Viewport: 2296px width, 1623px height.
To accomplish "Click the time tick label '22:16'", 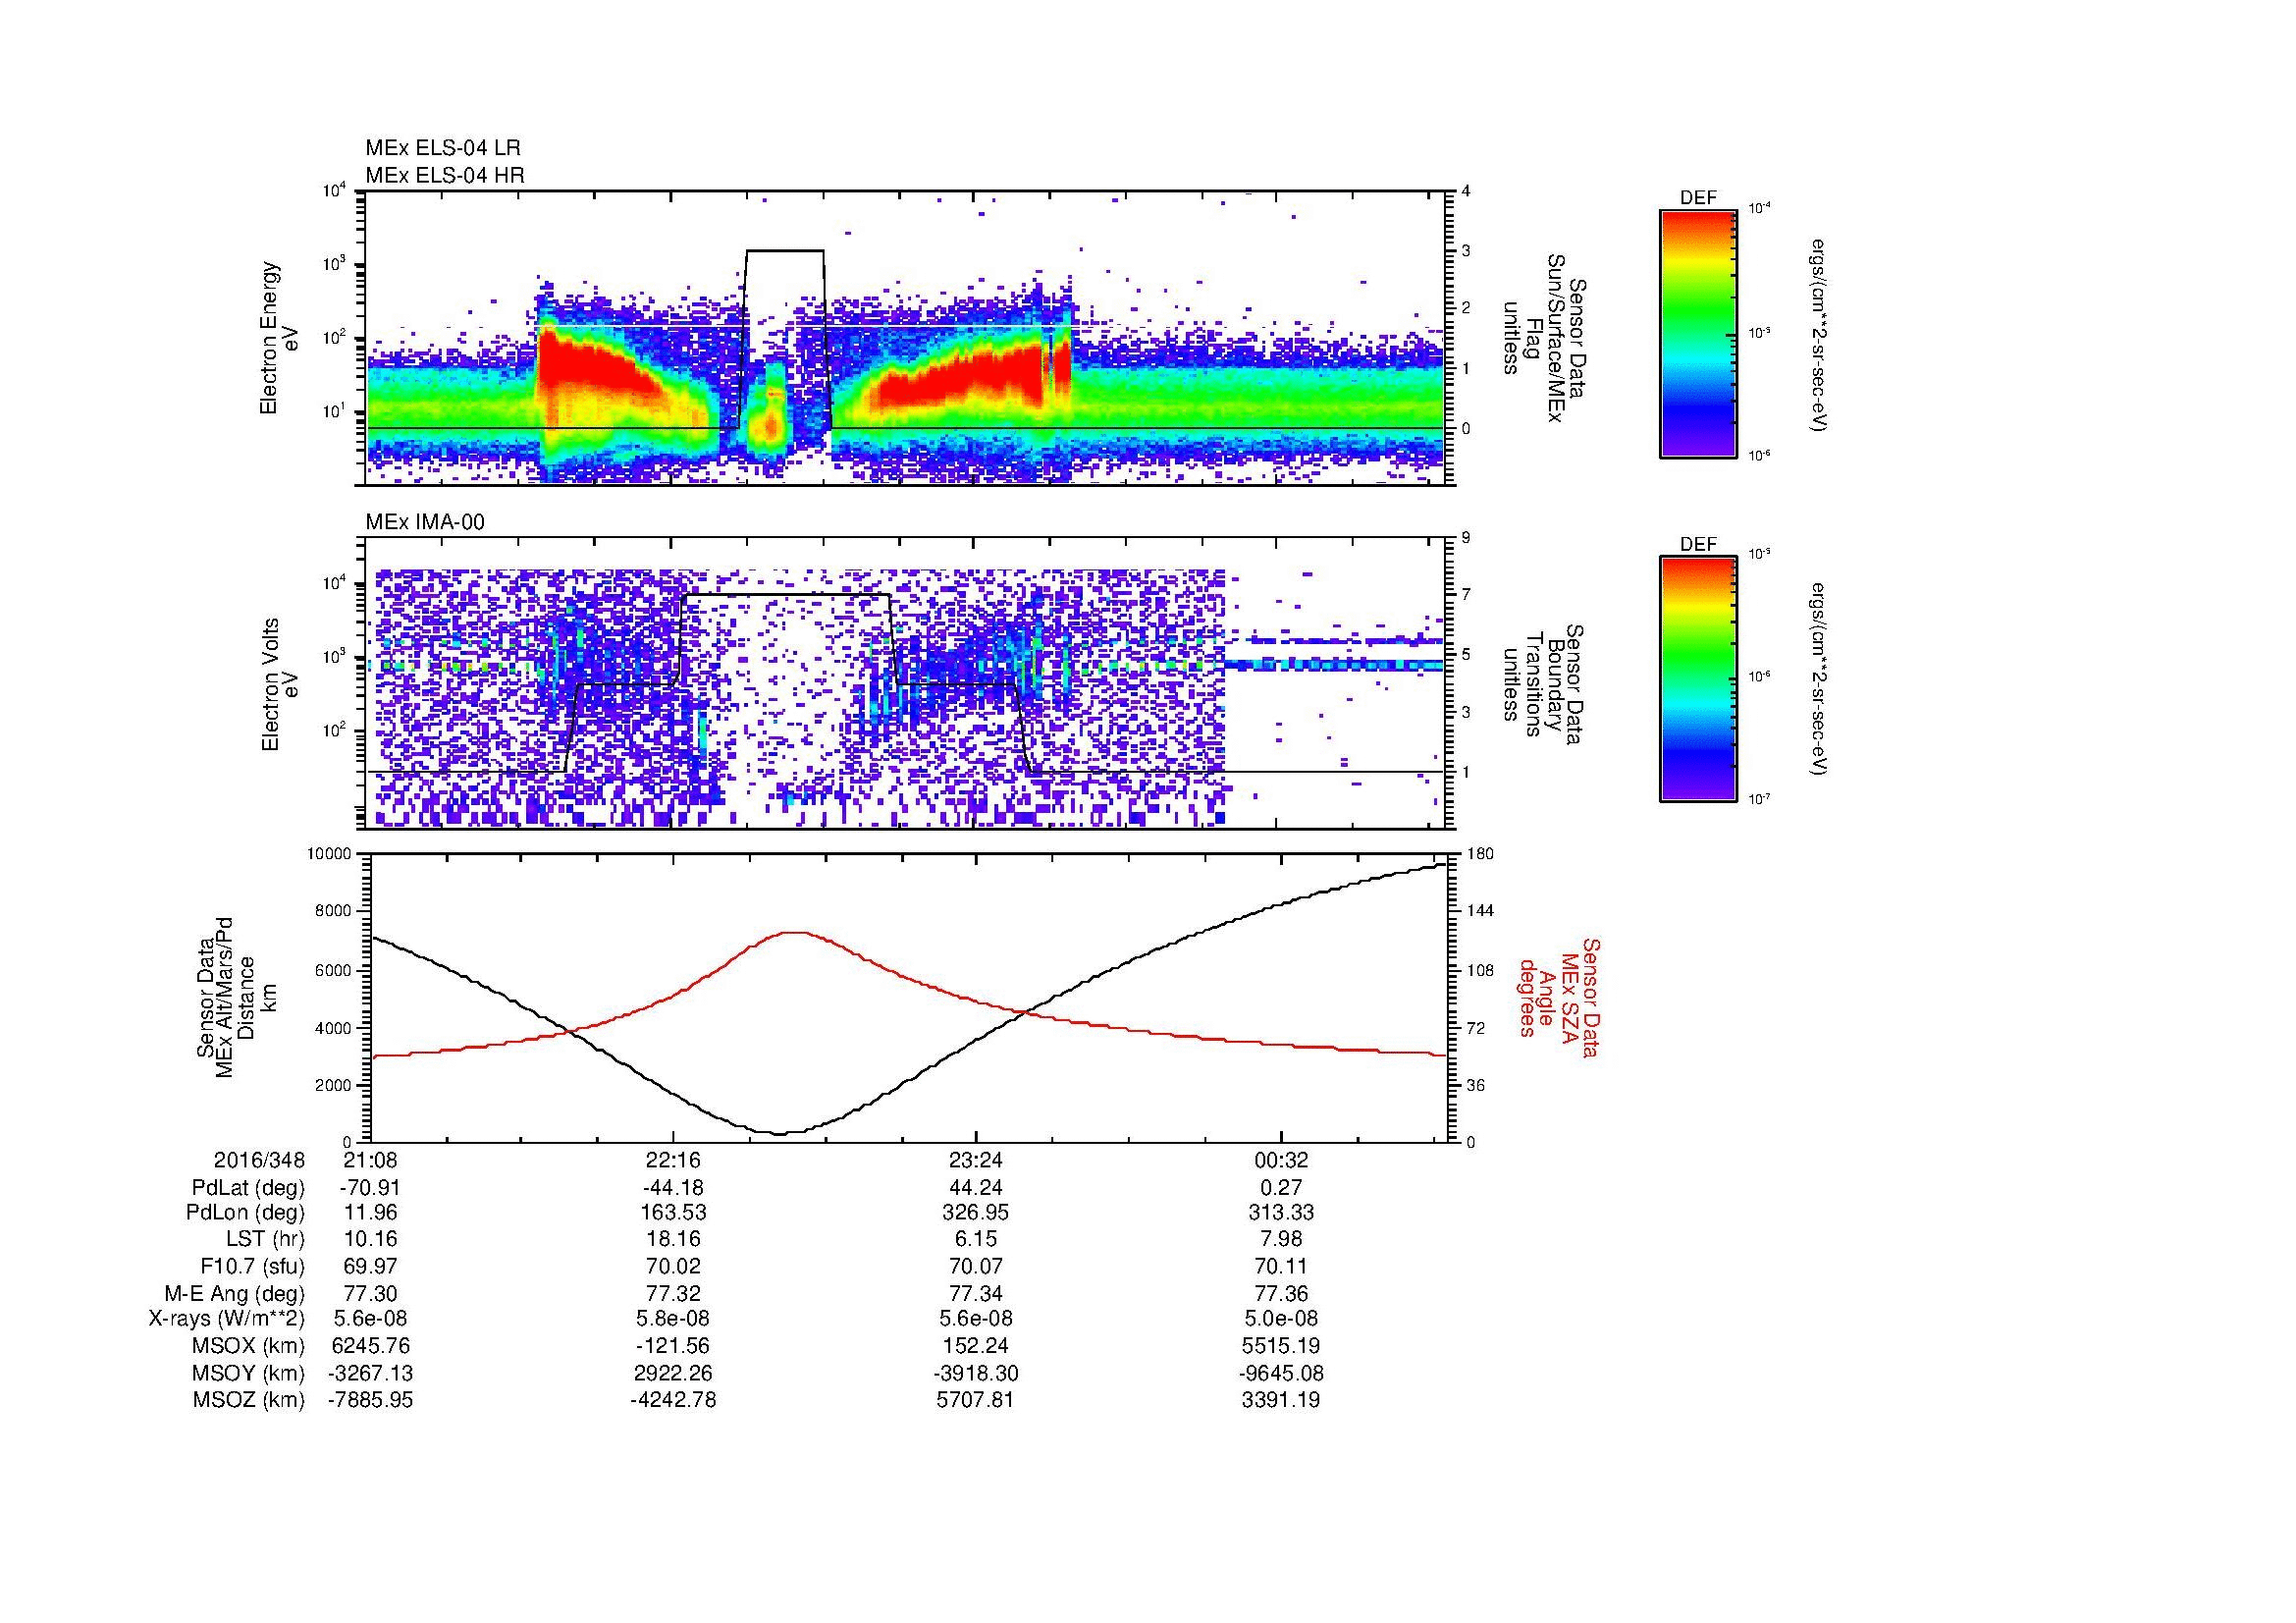I will [x=673, y=1160].
